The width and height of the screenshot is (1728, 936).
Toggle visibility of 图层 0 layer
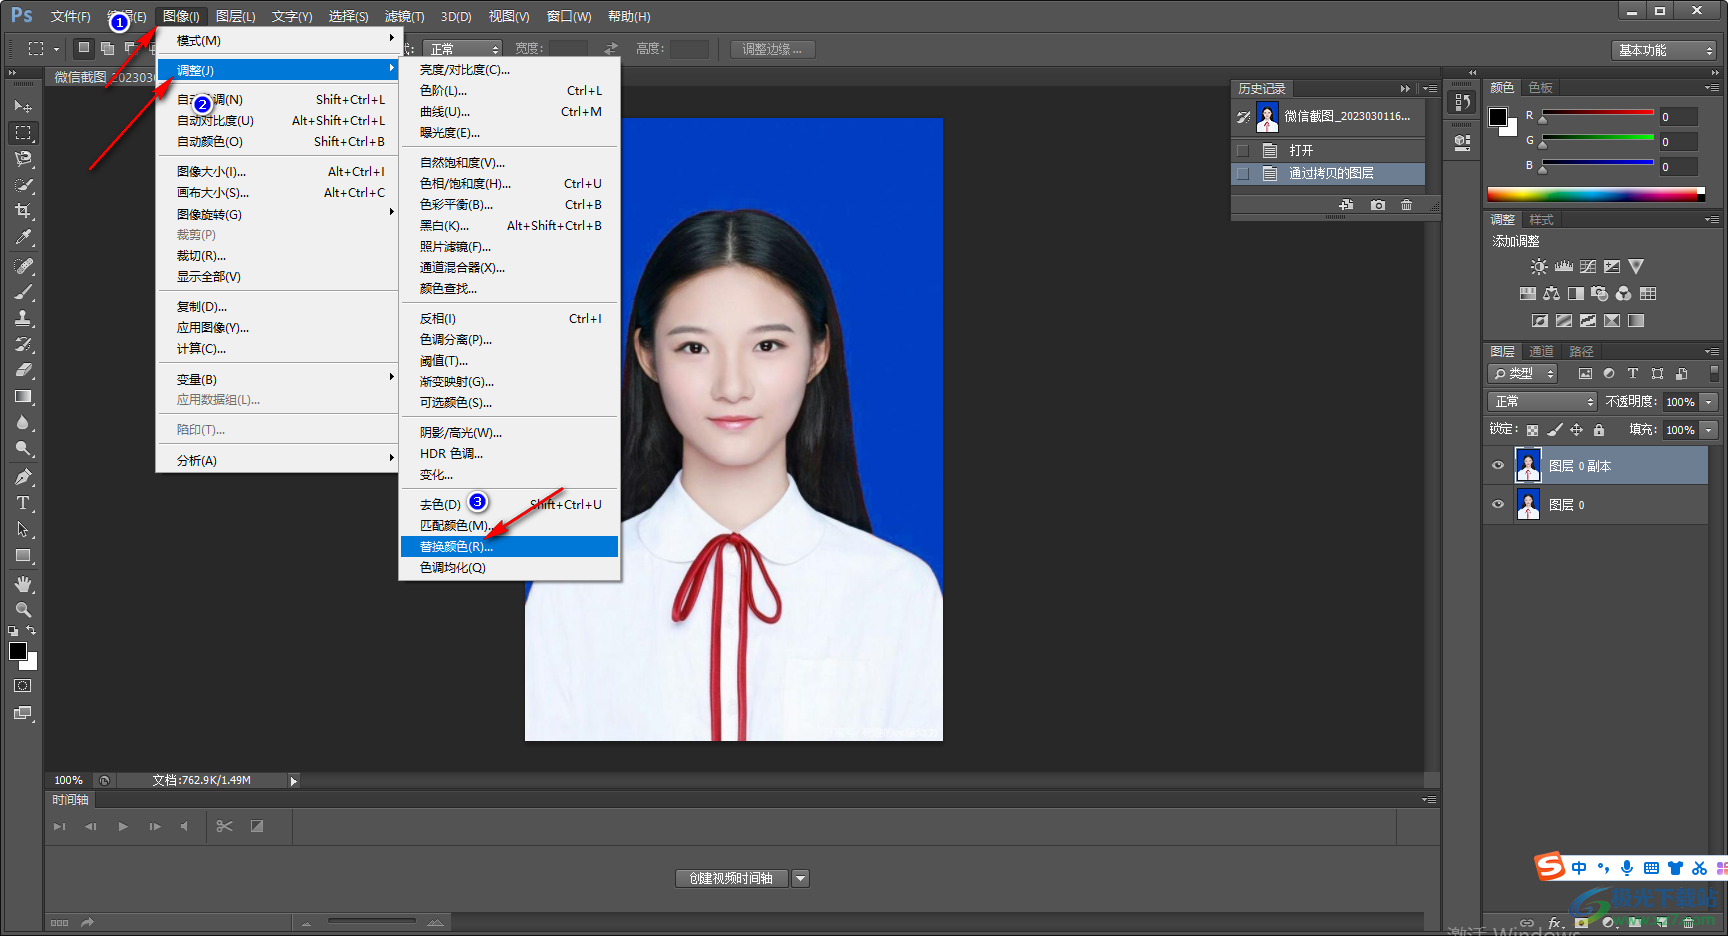tap(1498, 505)
